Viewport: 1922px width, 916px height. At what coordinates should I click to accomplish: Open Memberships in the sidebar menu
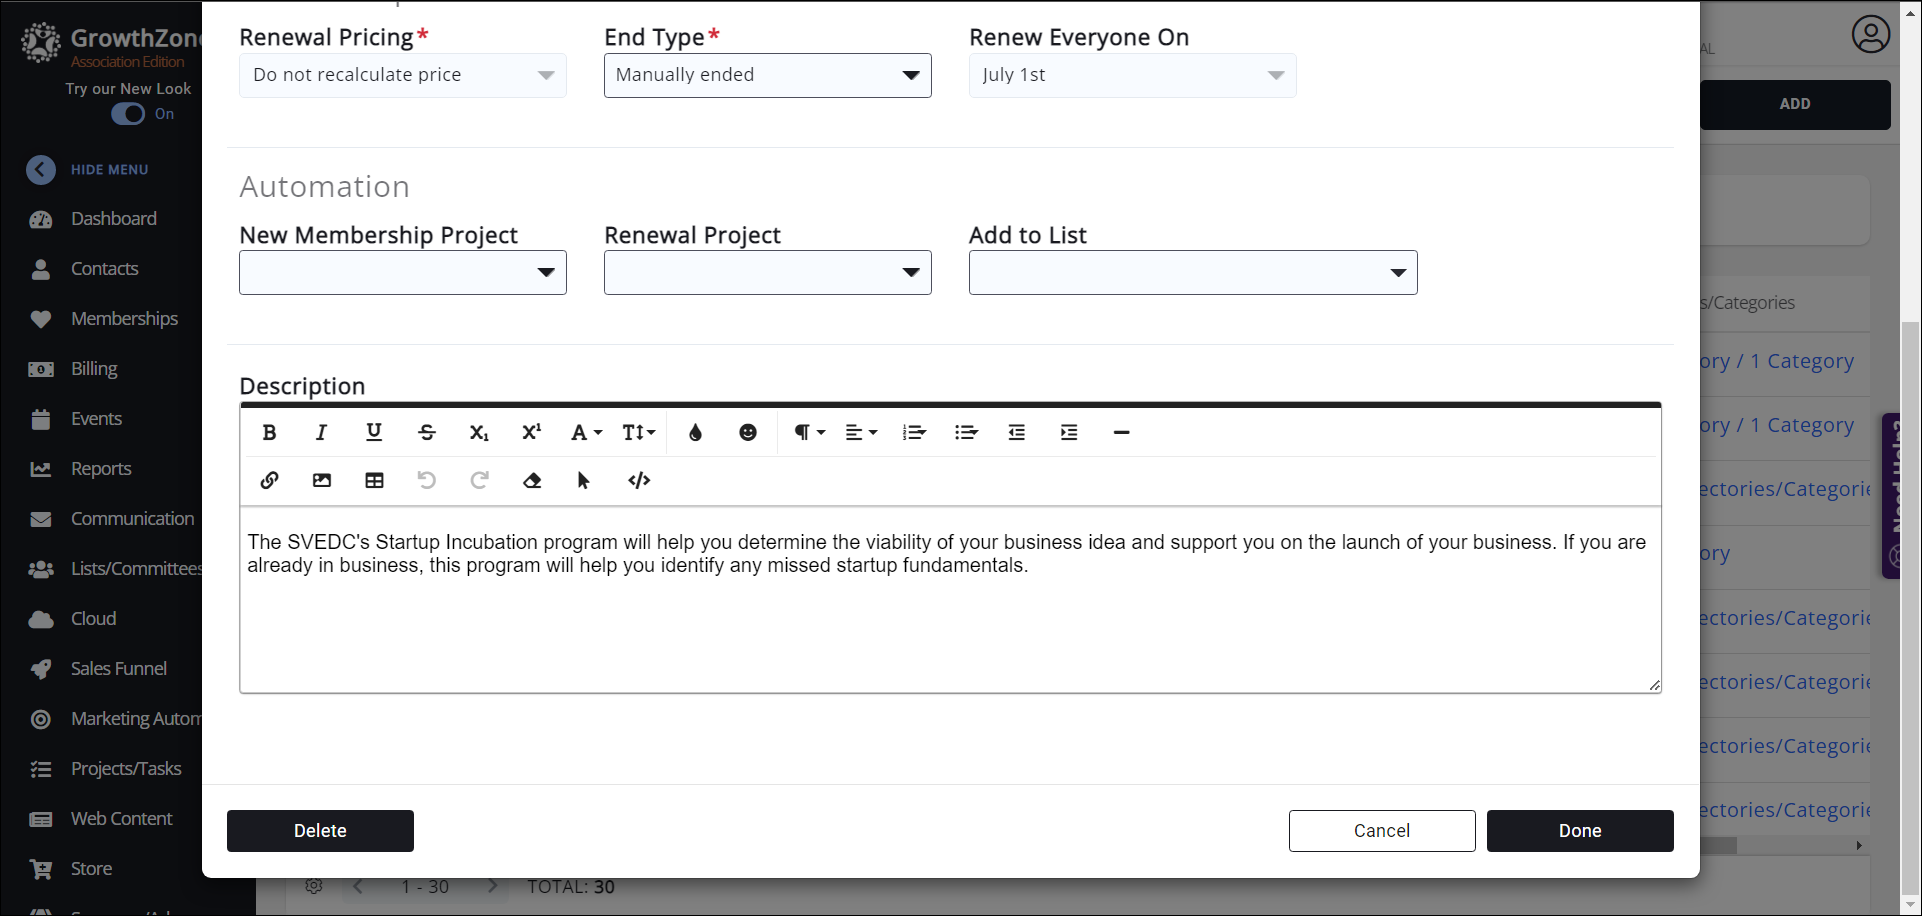click(124, 319)
